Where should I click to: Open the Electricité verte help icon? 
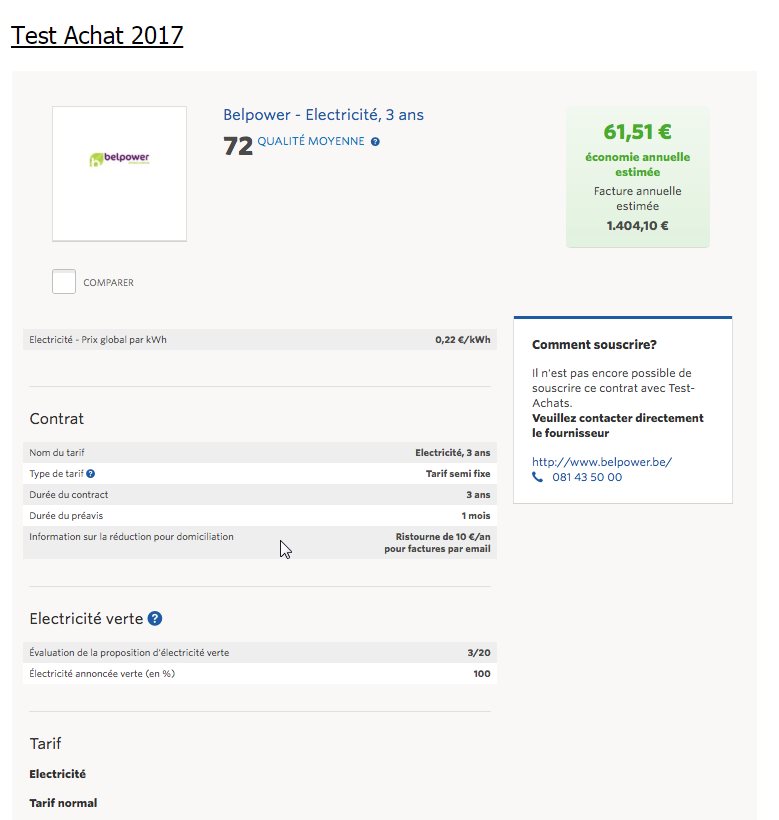click(x=155, y=619)
